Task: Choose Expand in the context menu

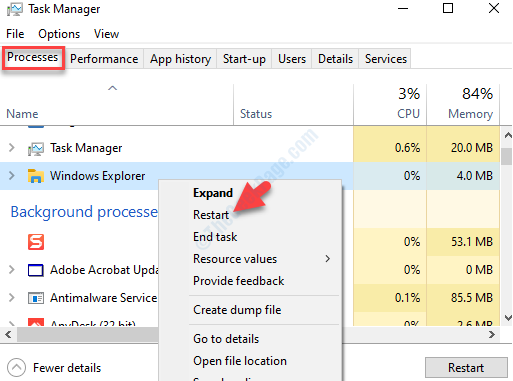Action: 213,193
